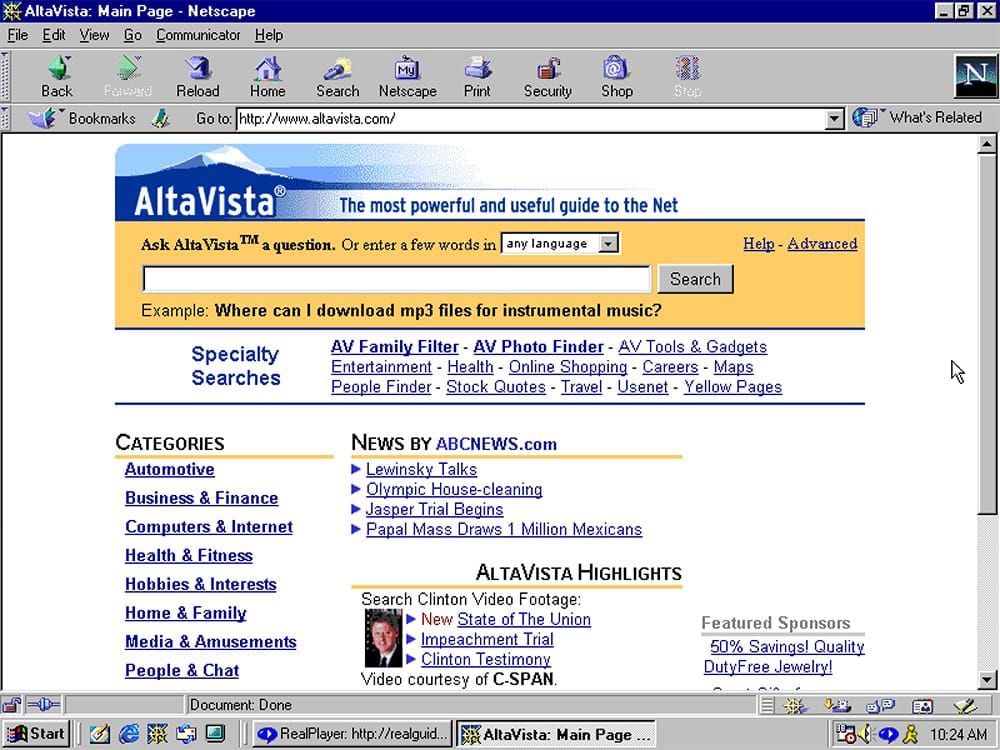Click the Home toolbar icon
The image size is (1000, 750).
[267, 75]
